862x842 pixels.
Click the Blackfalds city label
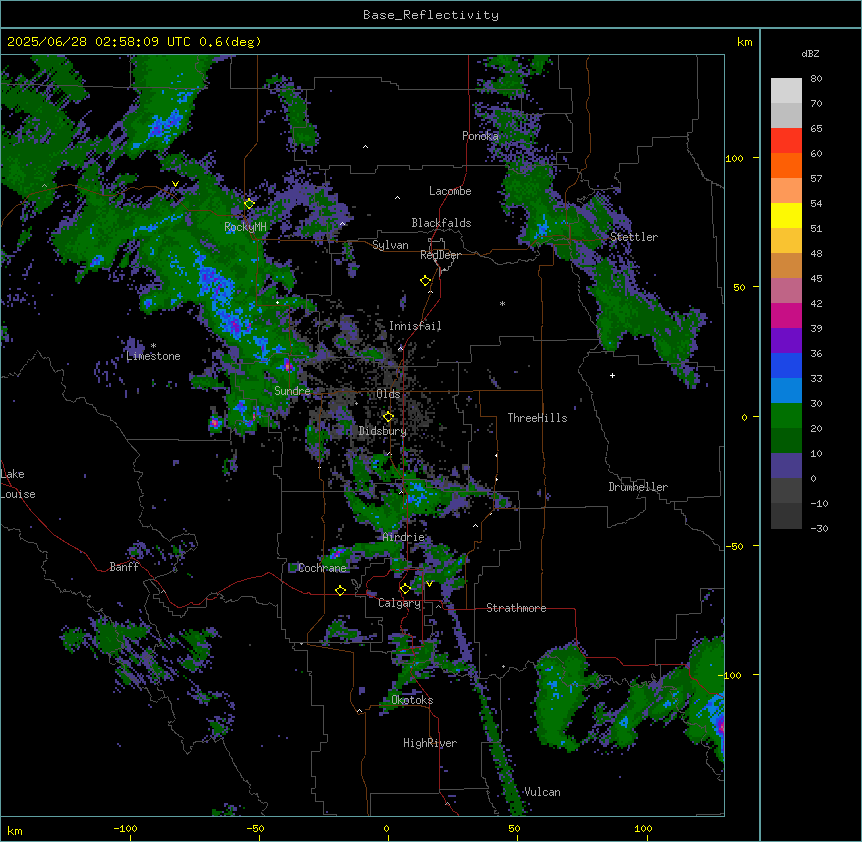441,223
